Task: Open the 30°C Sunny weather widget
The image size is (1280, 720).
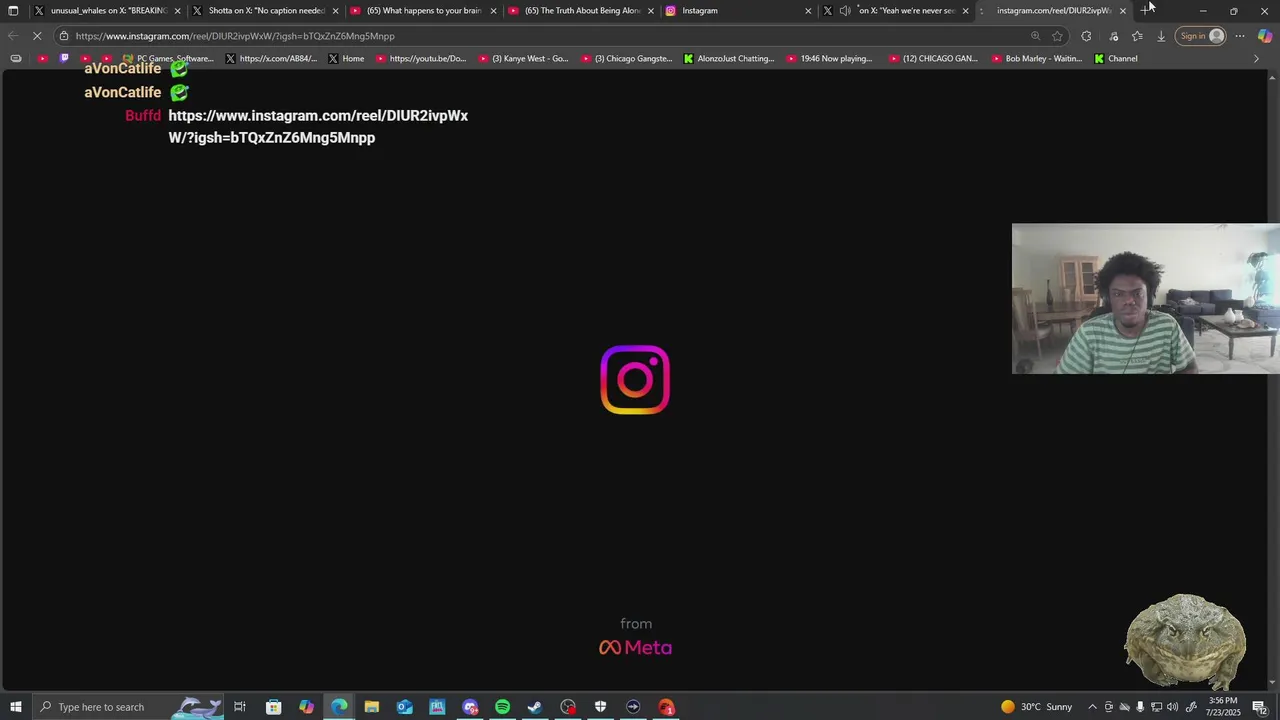Action: 1037,707
